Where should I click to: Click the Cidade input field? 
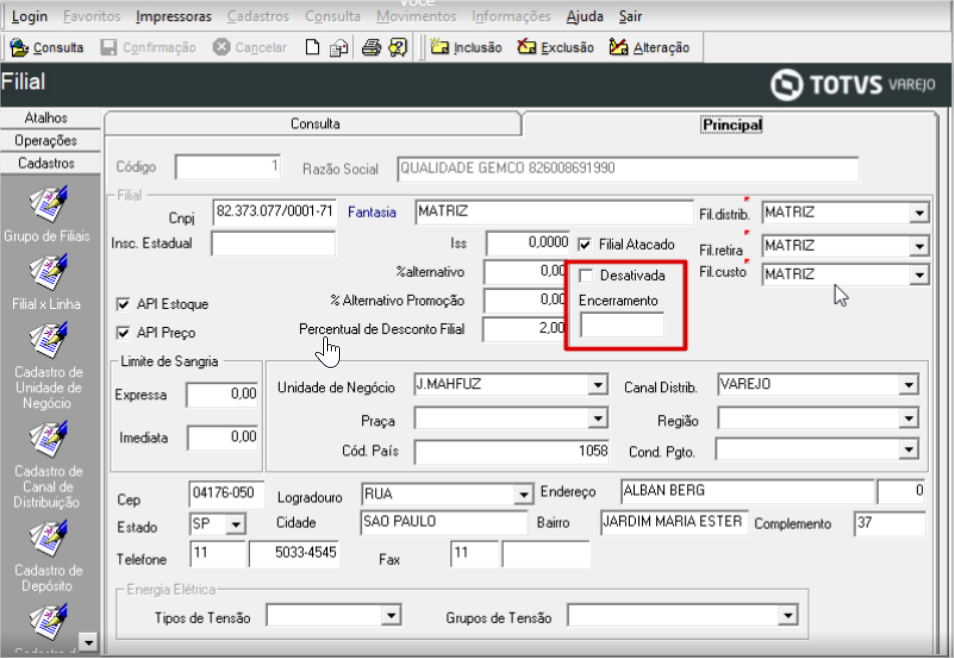444,522
